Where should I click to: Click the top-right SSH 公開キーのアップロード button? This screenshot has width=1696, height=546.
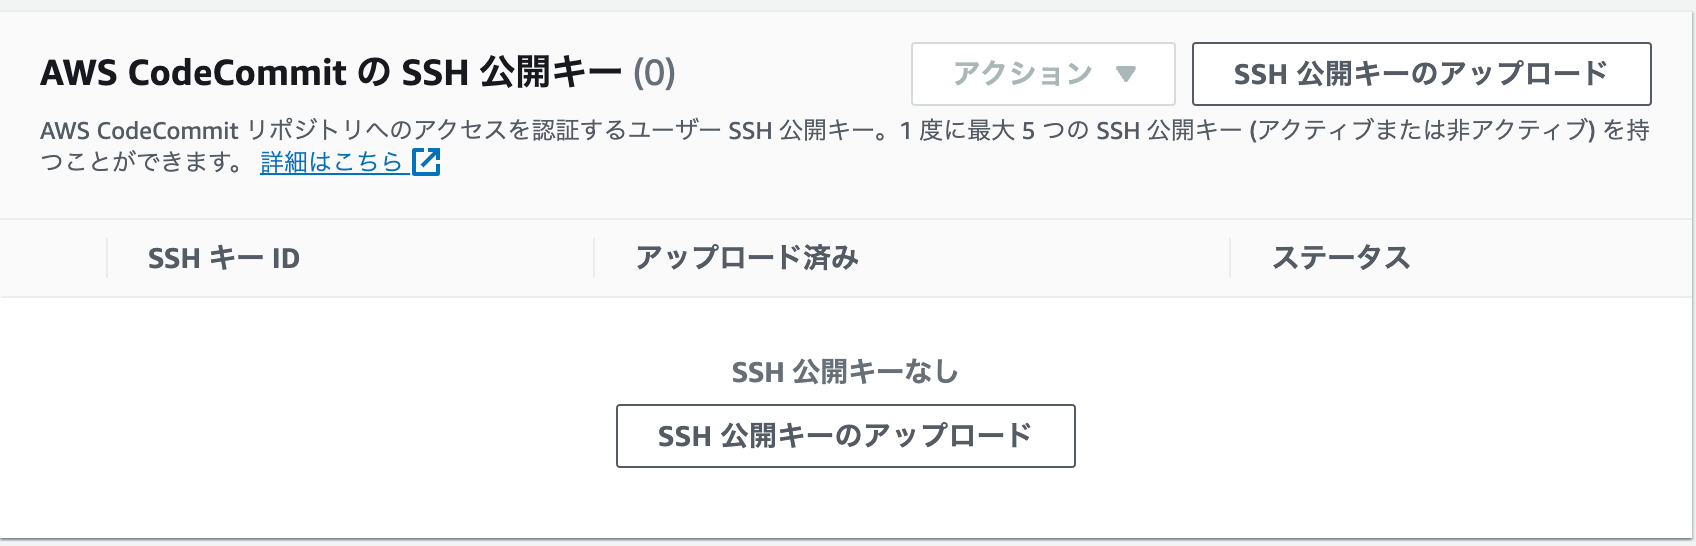coord(1421,74)
